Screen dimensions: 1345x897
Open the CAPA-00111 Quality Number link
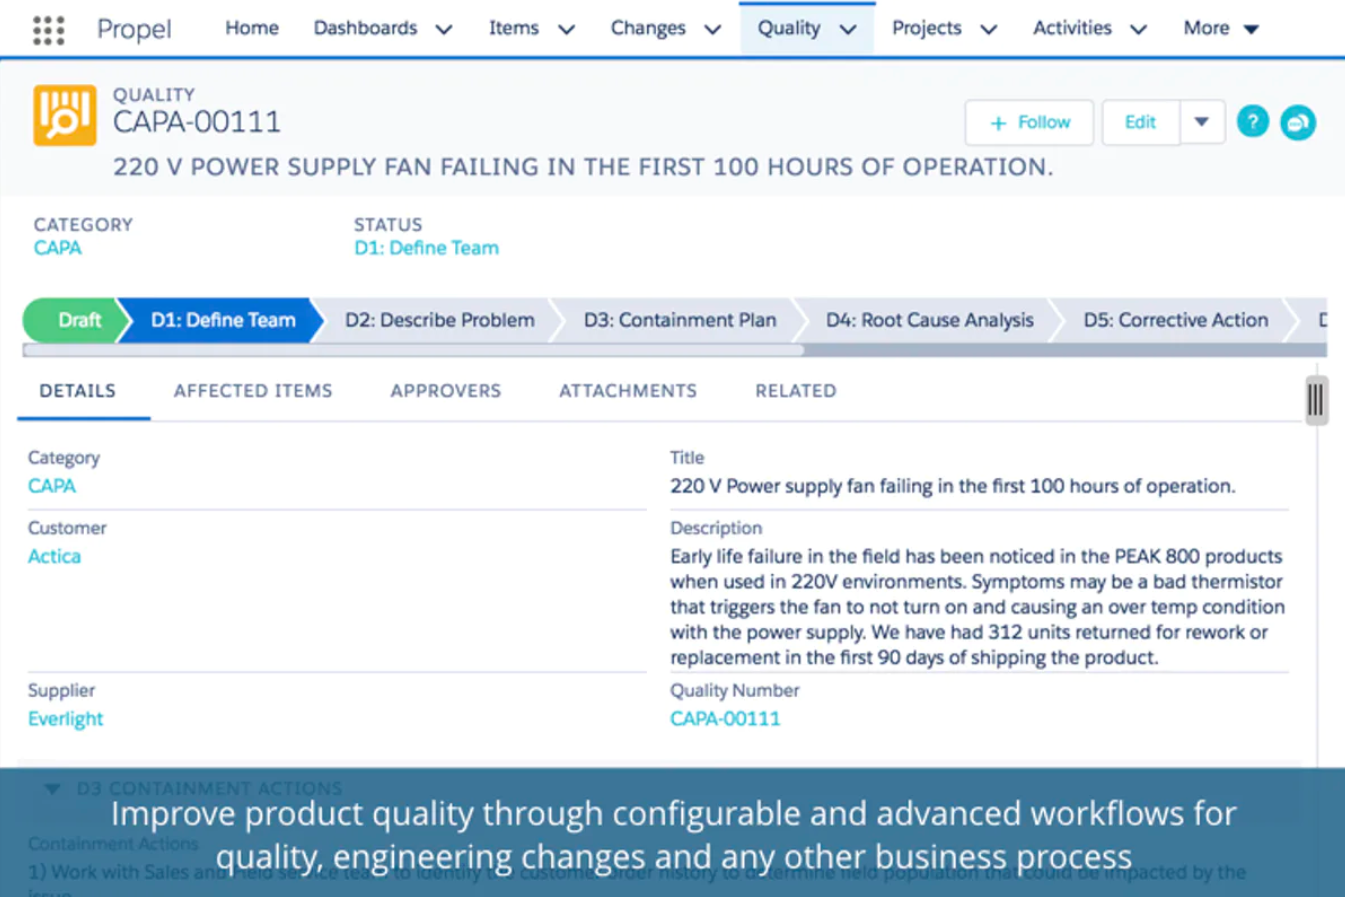pyautogui.click(x=725, y=719)
